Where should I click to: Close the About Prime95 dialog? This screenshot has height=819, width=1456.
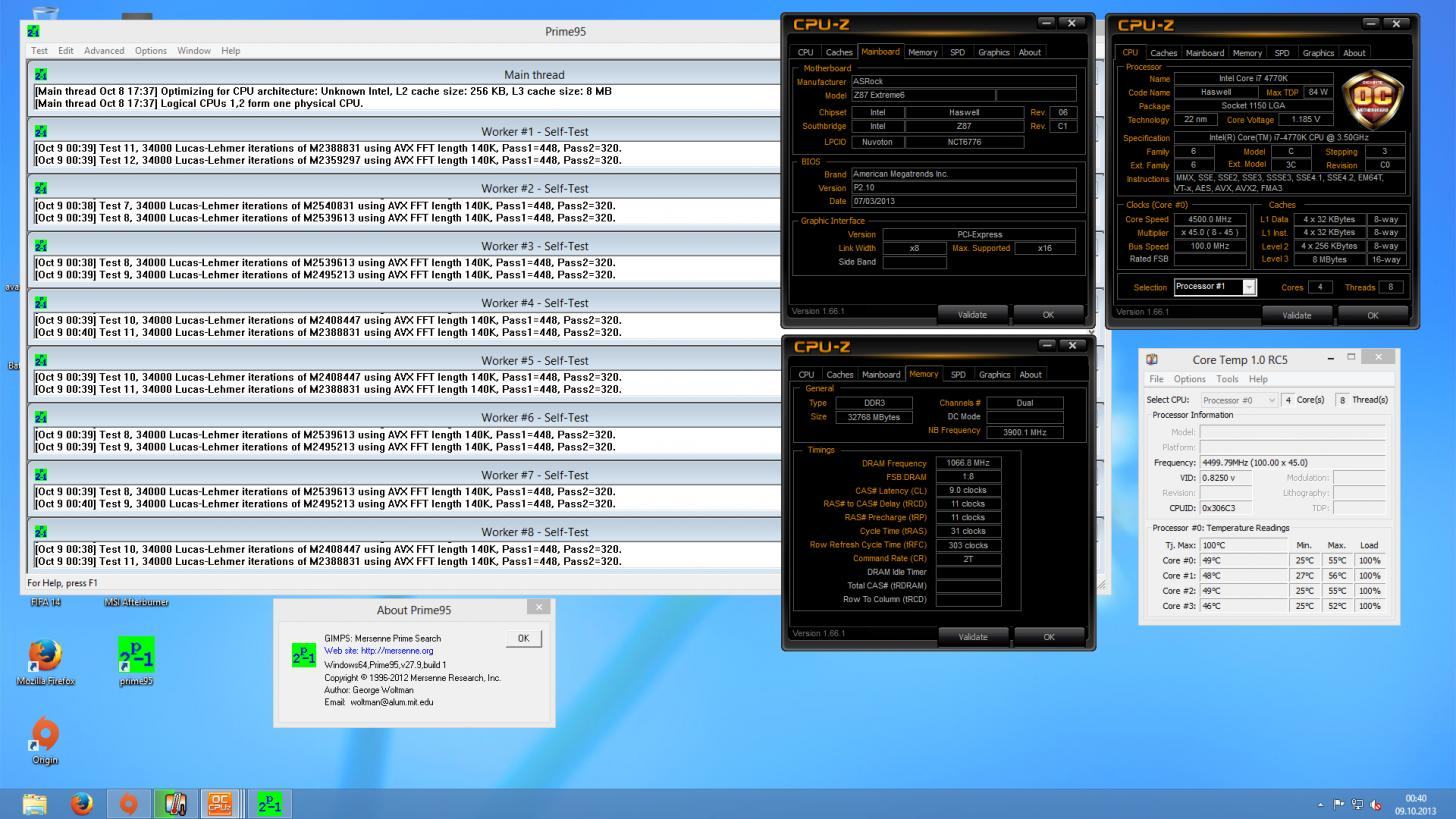coord(539,607)
